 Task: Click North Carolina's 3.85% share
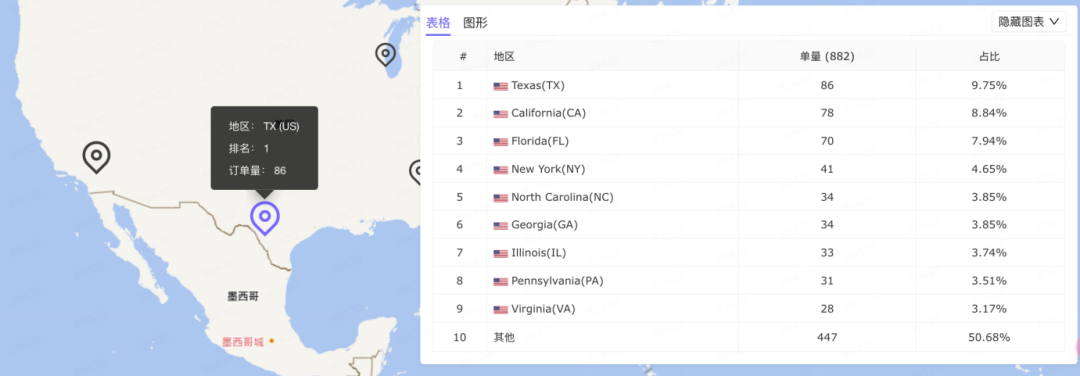coord(989,197)
